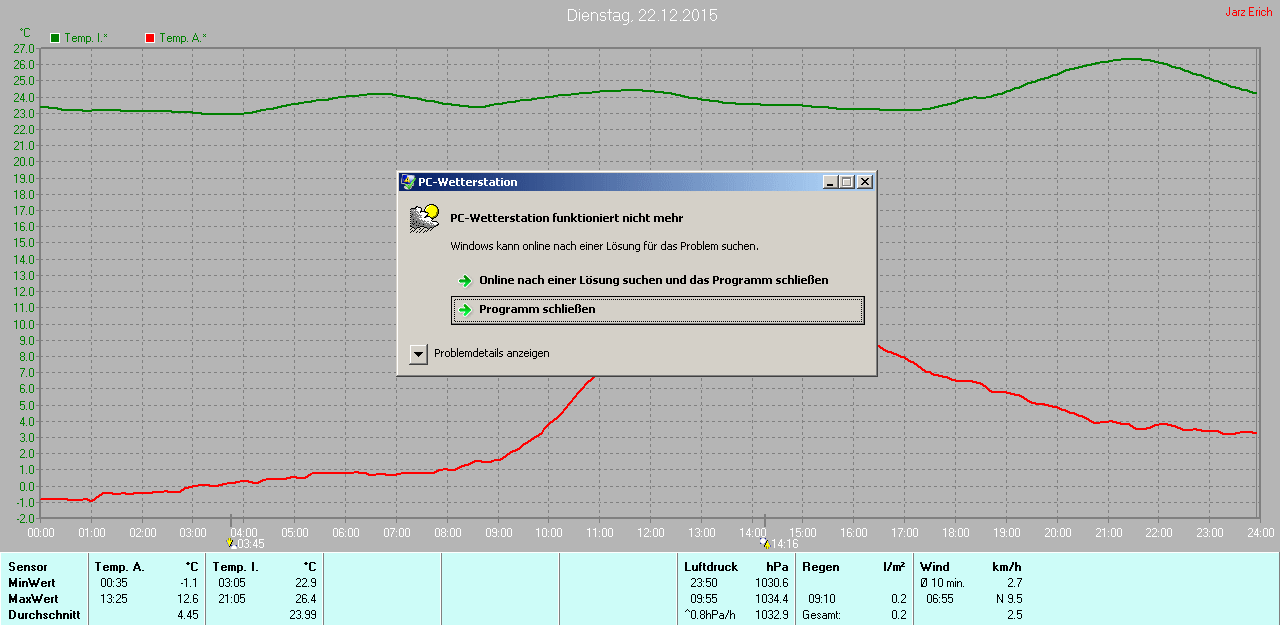Click the Temp. I. column header

pos(236,567)
